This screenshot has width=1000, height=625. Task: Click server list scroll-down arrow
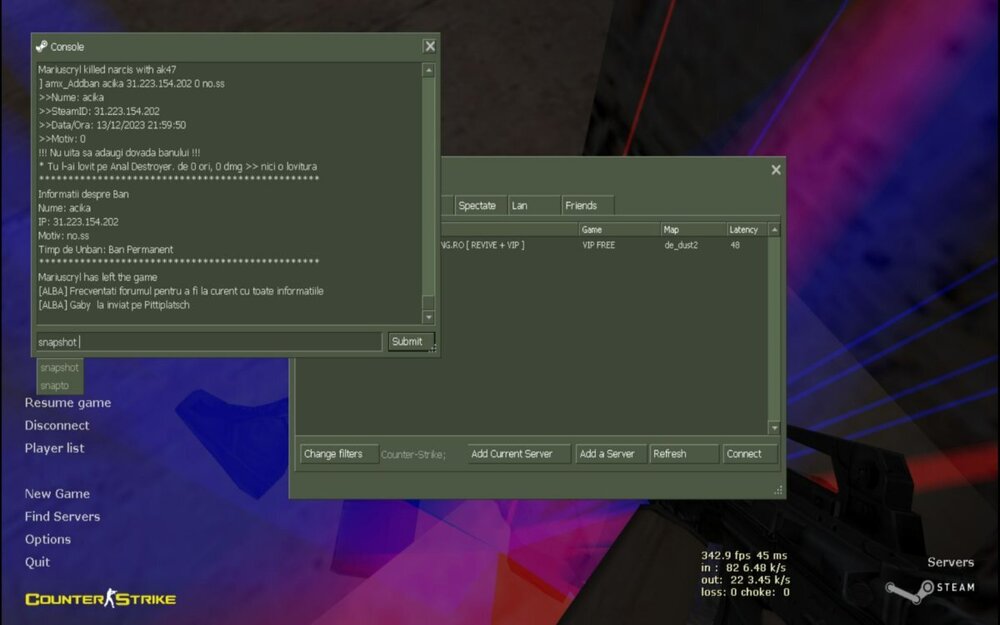tap(773, 427)
